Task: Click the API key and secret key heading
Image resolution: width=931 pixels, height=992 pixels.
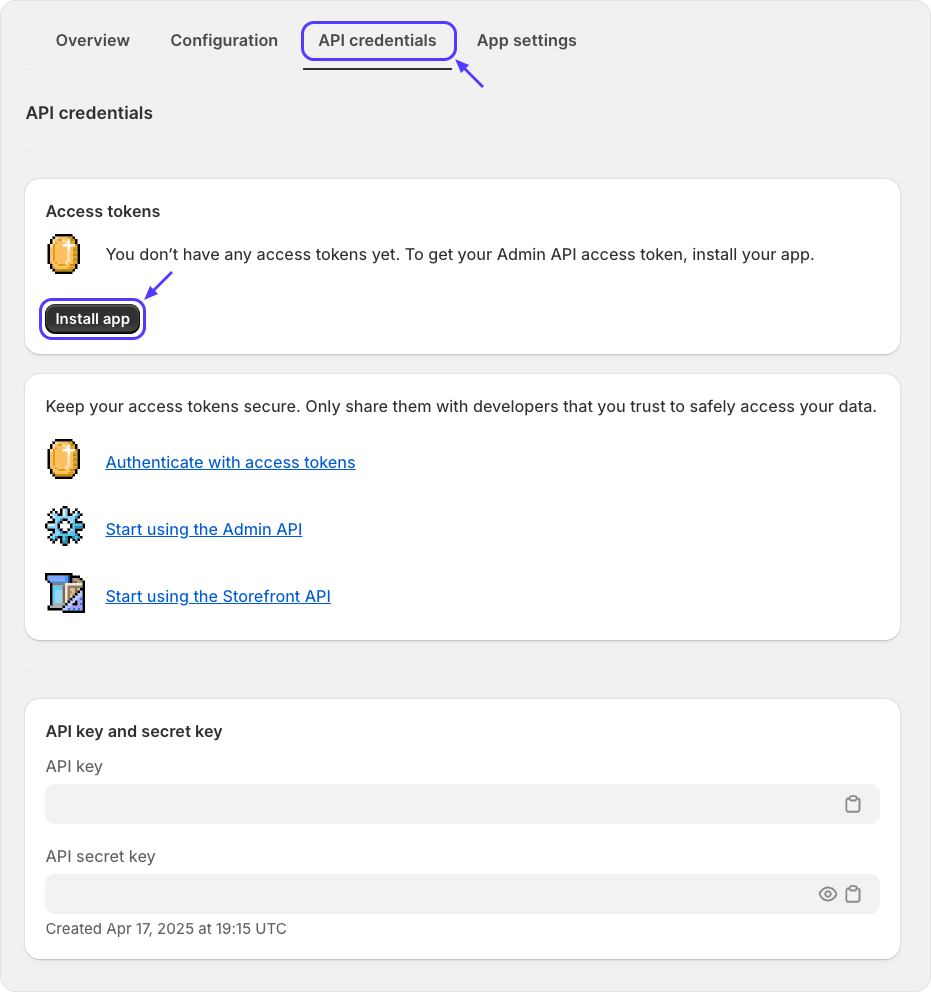Action: (x=134, y=731)
